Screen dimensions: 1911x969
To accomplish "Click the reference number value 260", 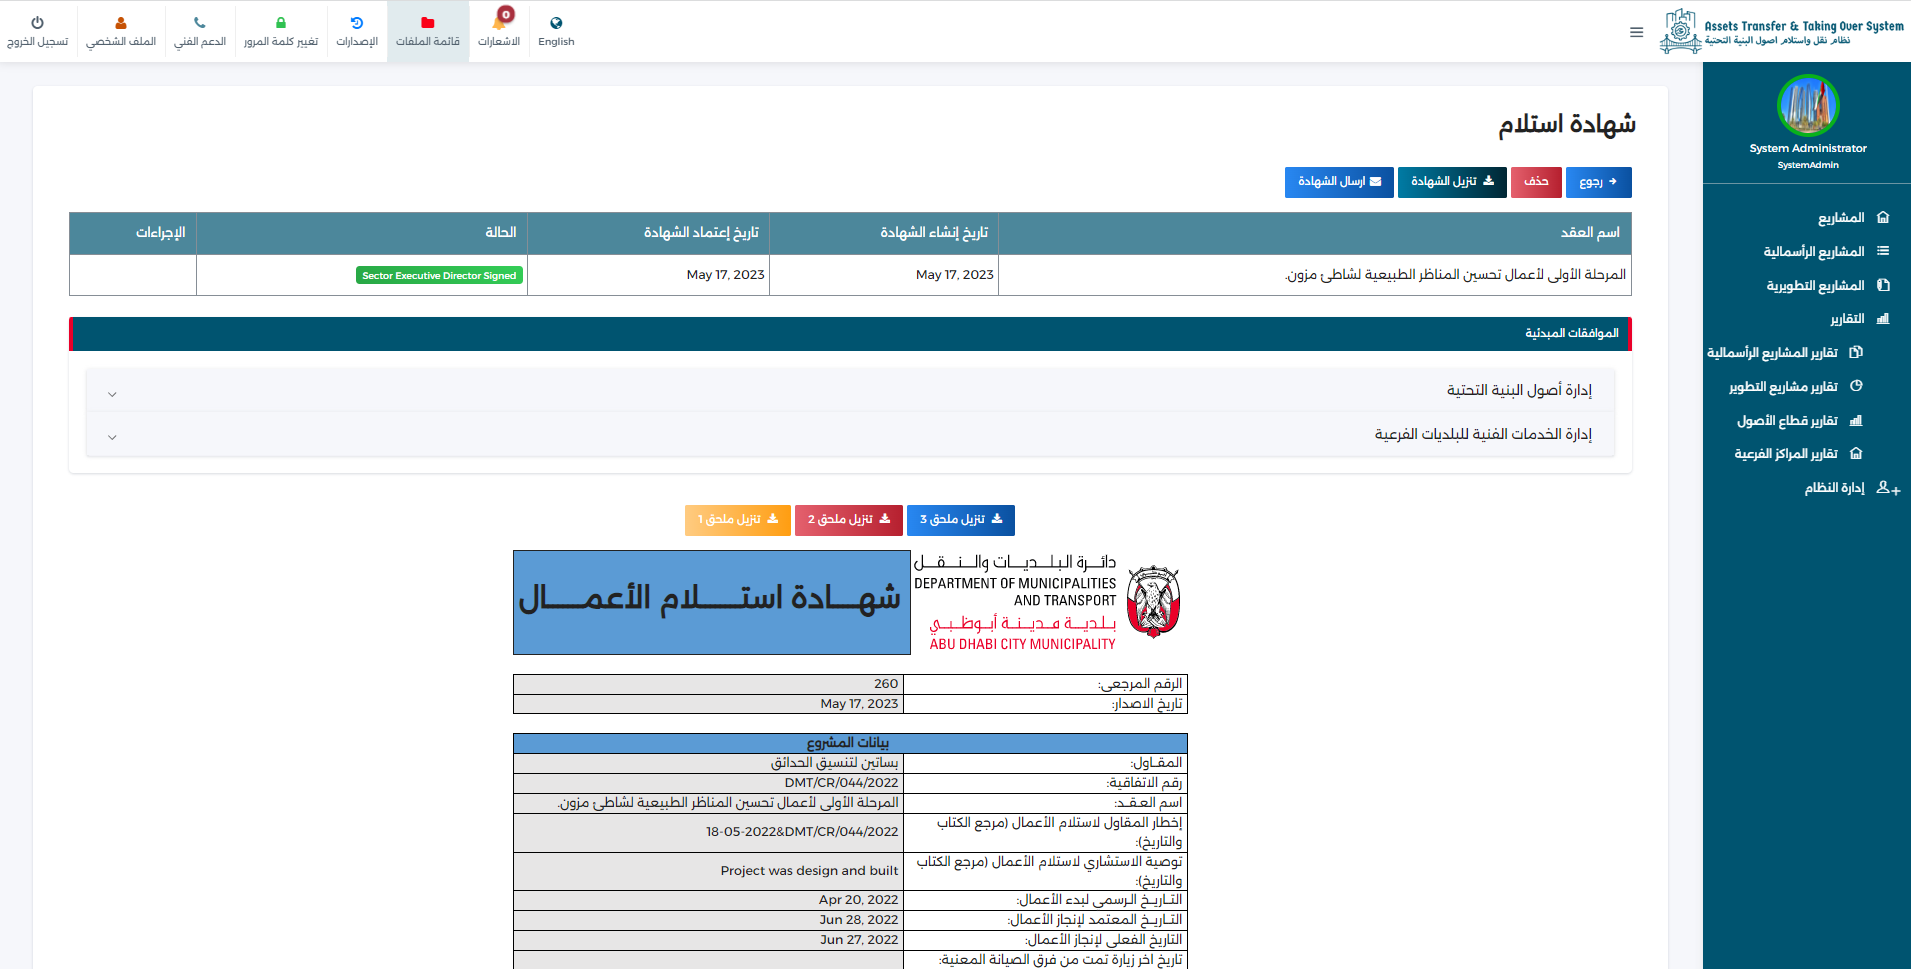I will tap(886, 684).
